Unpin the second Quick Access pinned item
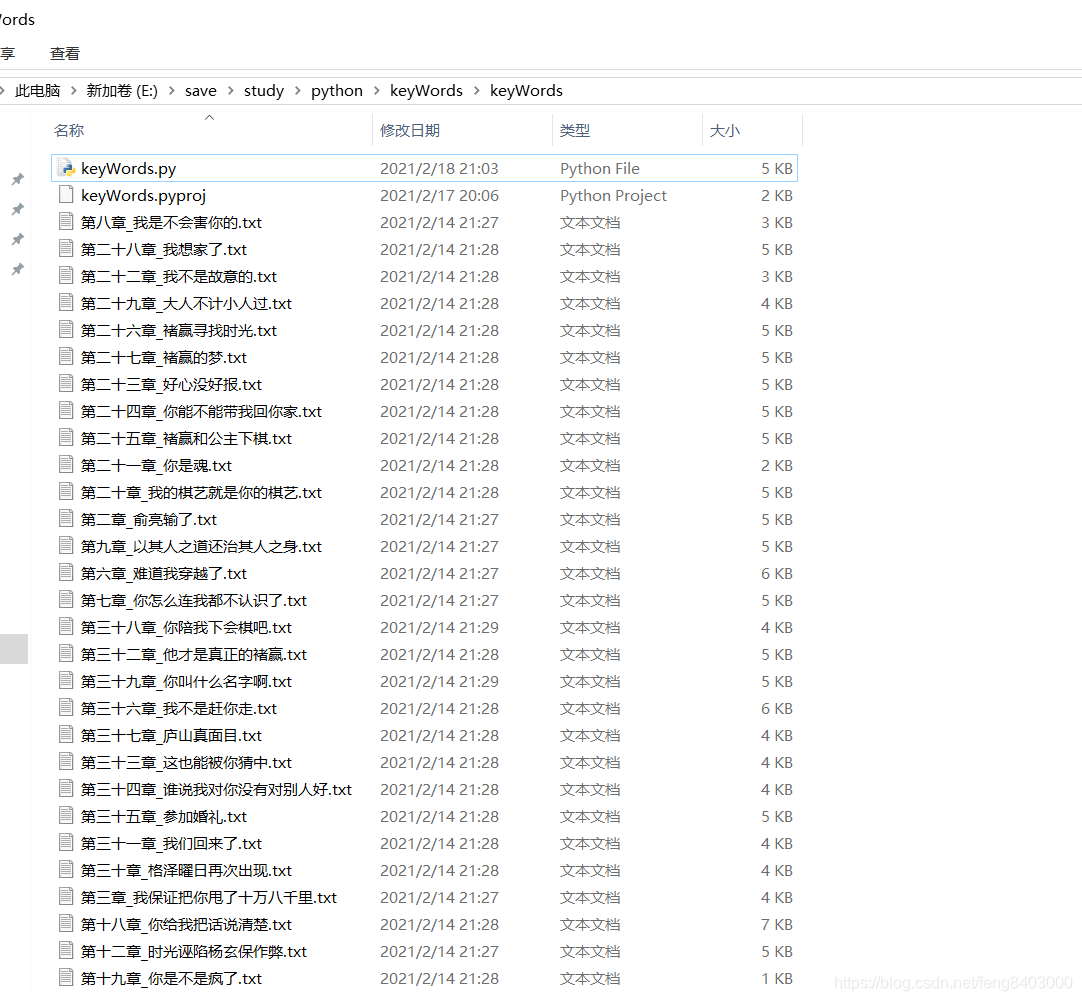The image size is (1082, 1001). click(17, 209)
